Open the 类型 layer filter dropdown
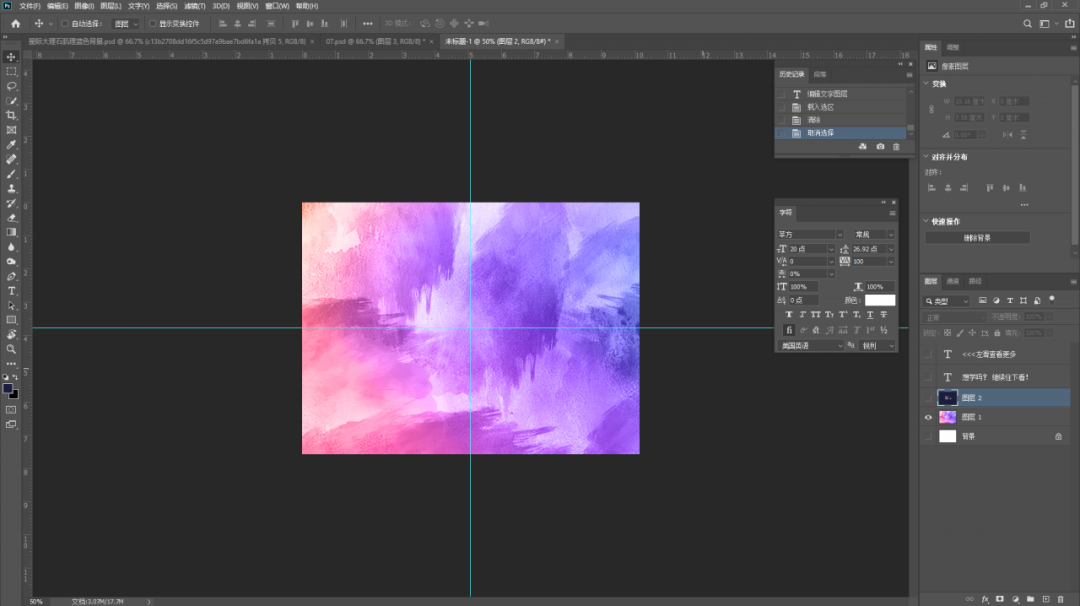Image resolution: width=1080 pixels, height=606 pixels. (946, 300)
